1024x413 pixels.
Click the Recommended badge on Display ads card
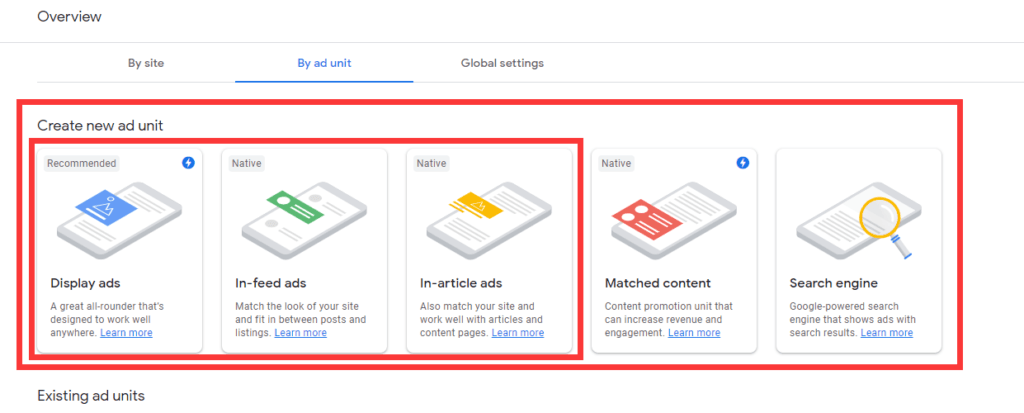(82, 163)
